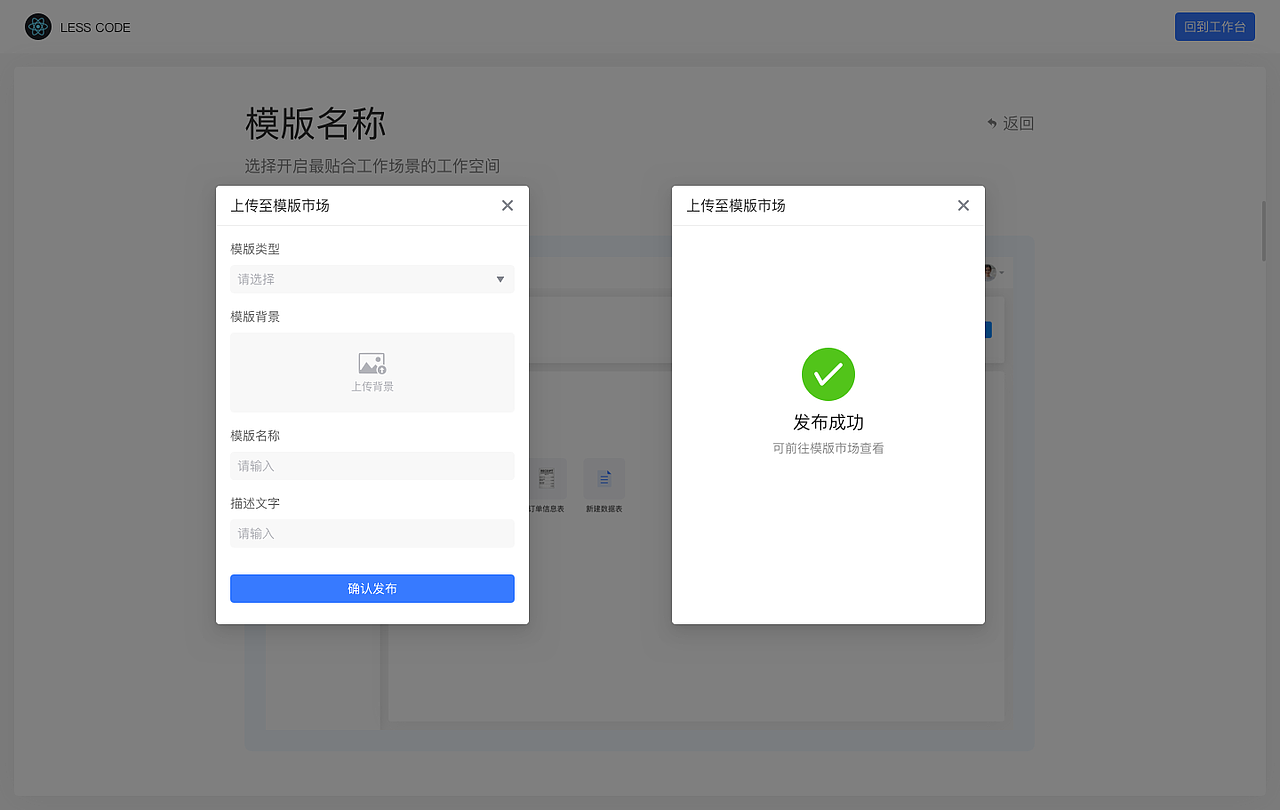Click the 模版名称 input field
This screenshot has height=810, width=1280.
372,465
